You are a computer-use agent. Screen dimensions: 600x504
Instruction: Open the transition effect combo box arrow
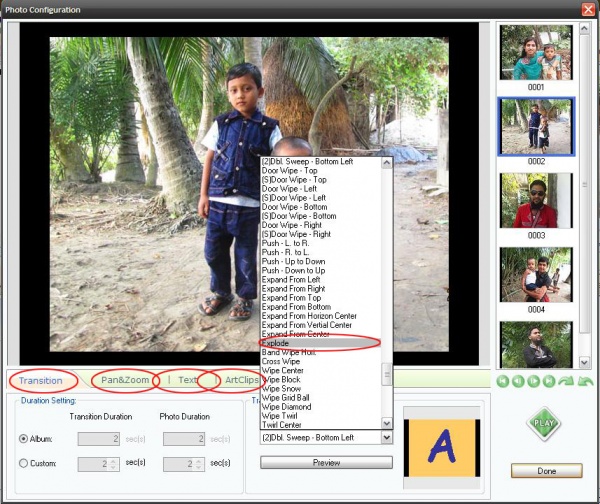[x=387, y=437]
